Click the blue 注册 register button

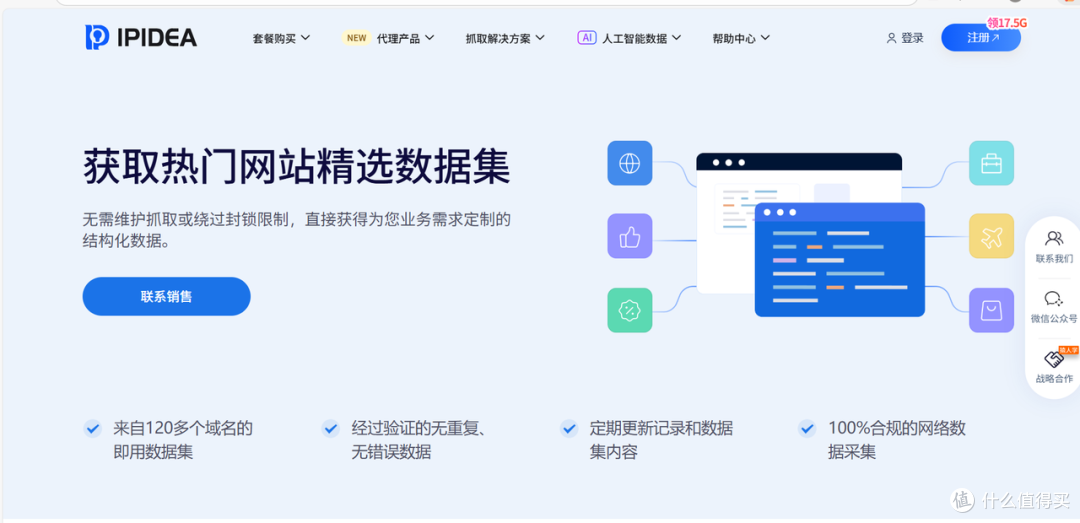coord(981,38)
